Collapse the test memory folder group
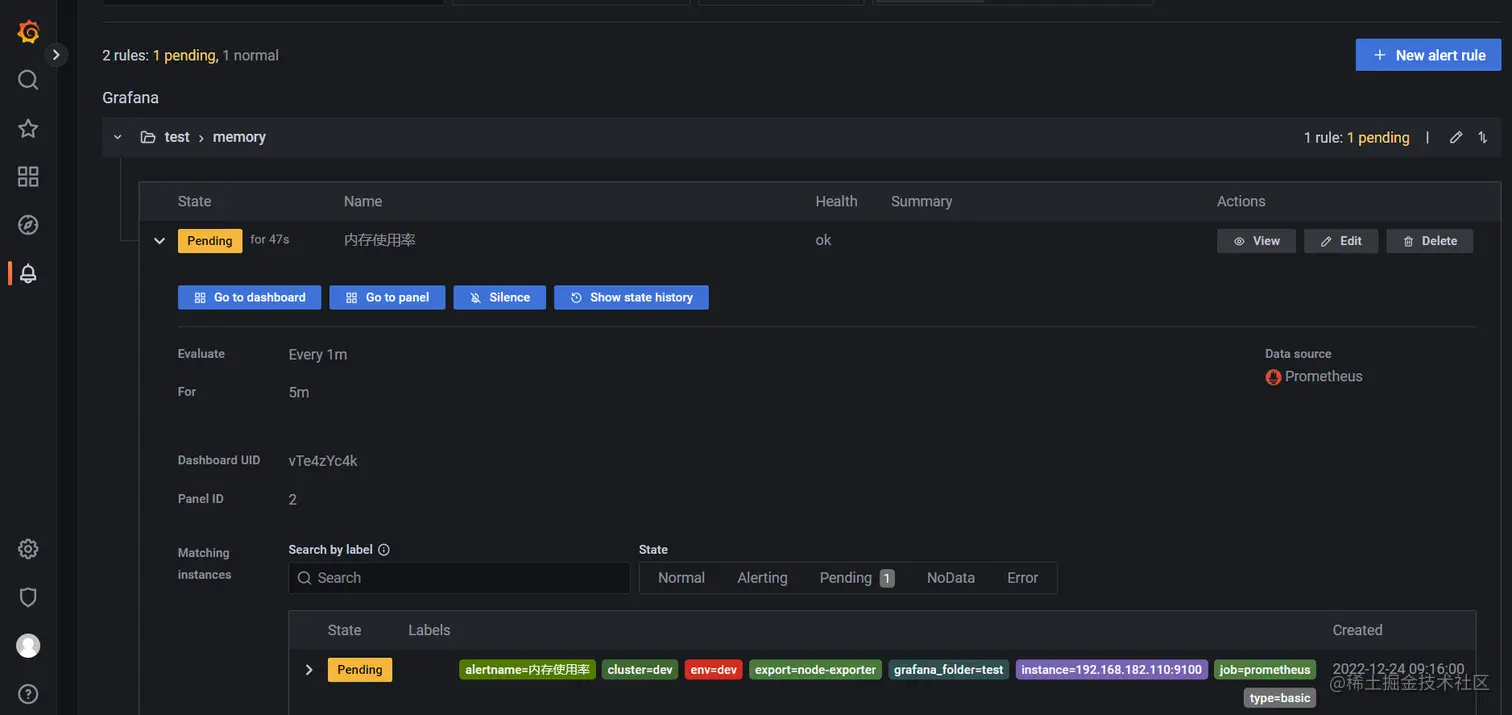This screenshot has height=715, width=1512. [117, 137]
